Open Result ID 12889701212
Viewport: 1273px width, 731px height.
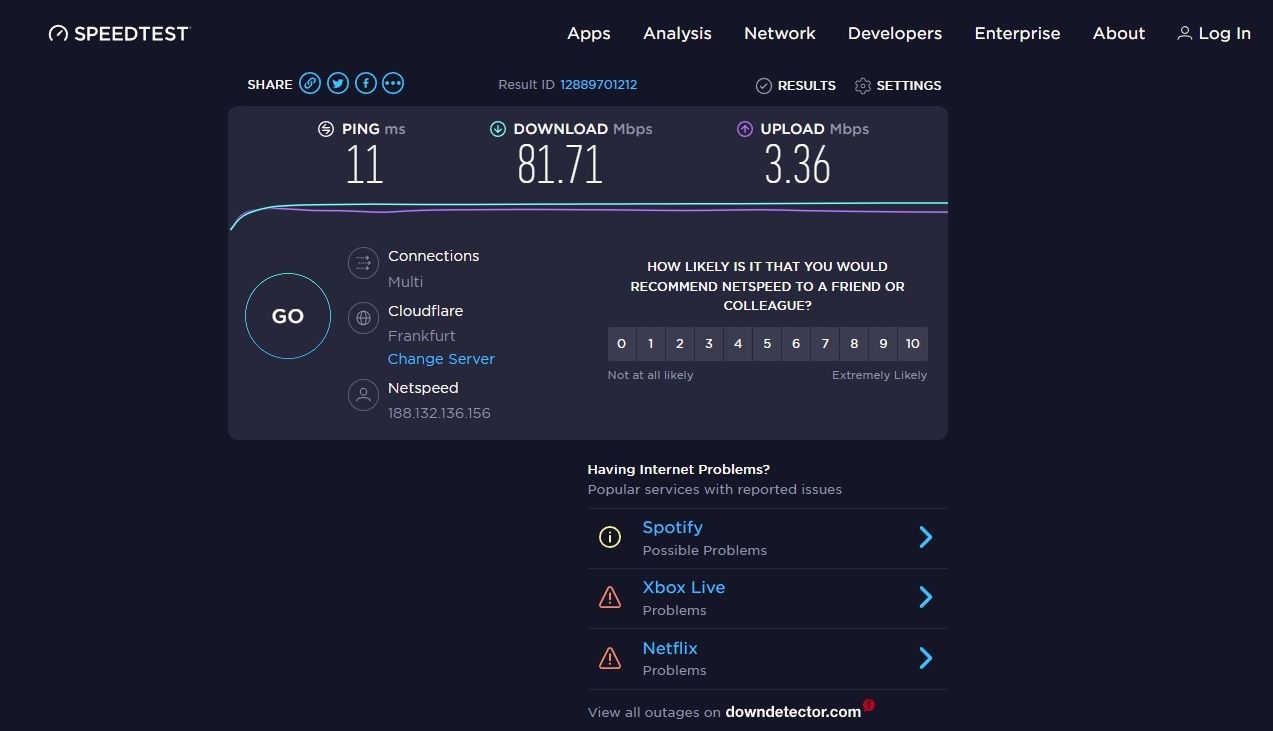click(599, 84)
